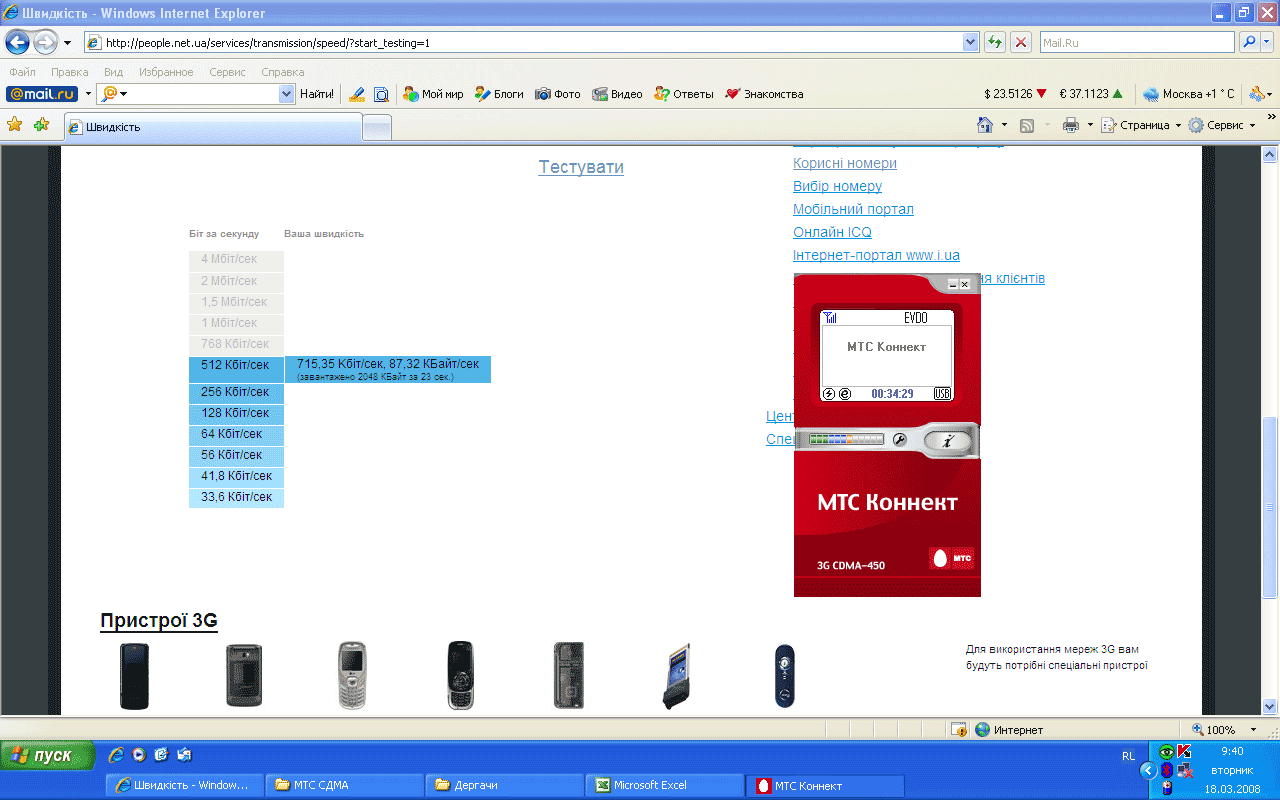Open the Сервис tools dropdown in command bar
Viewport: 1280px width, 800px height.
1222,125
